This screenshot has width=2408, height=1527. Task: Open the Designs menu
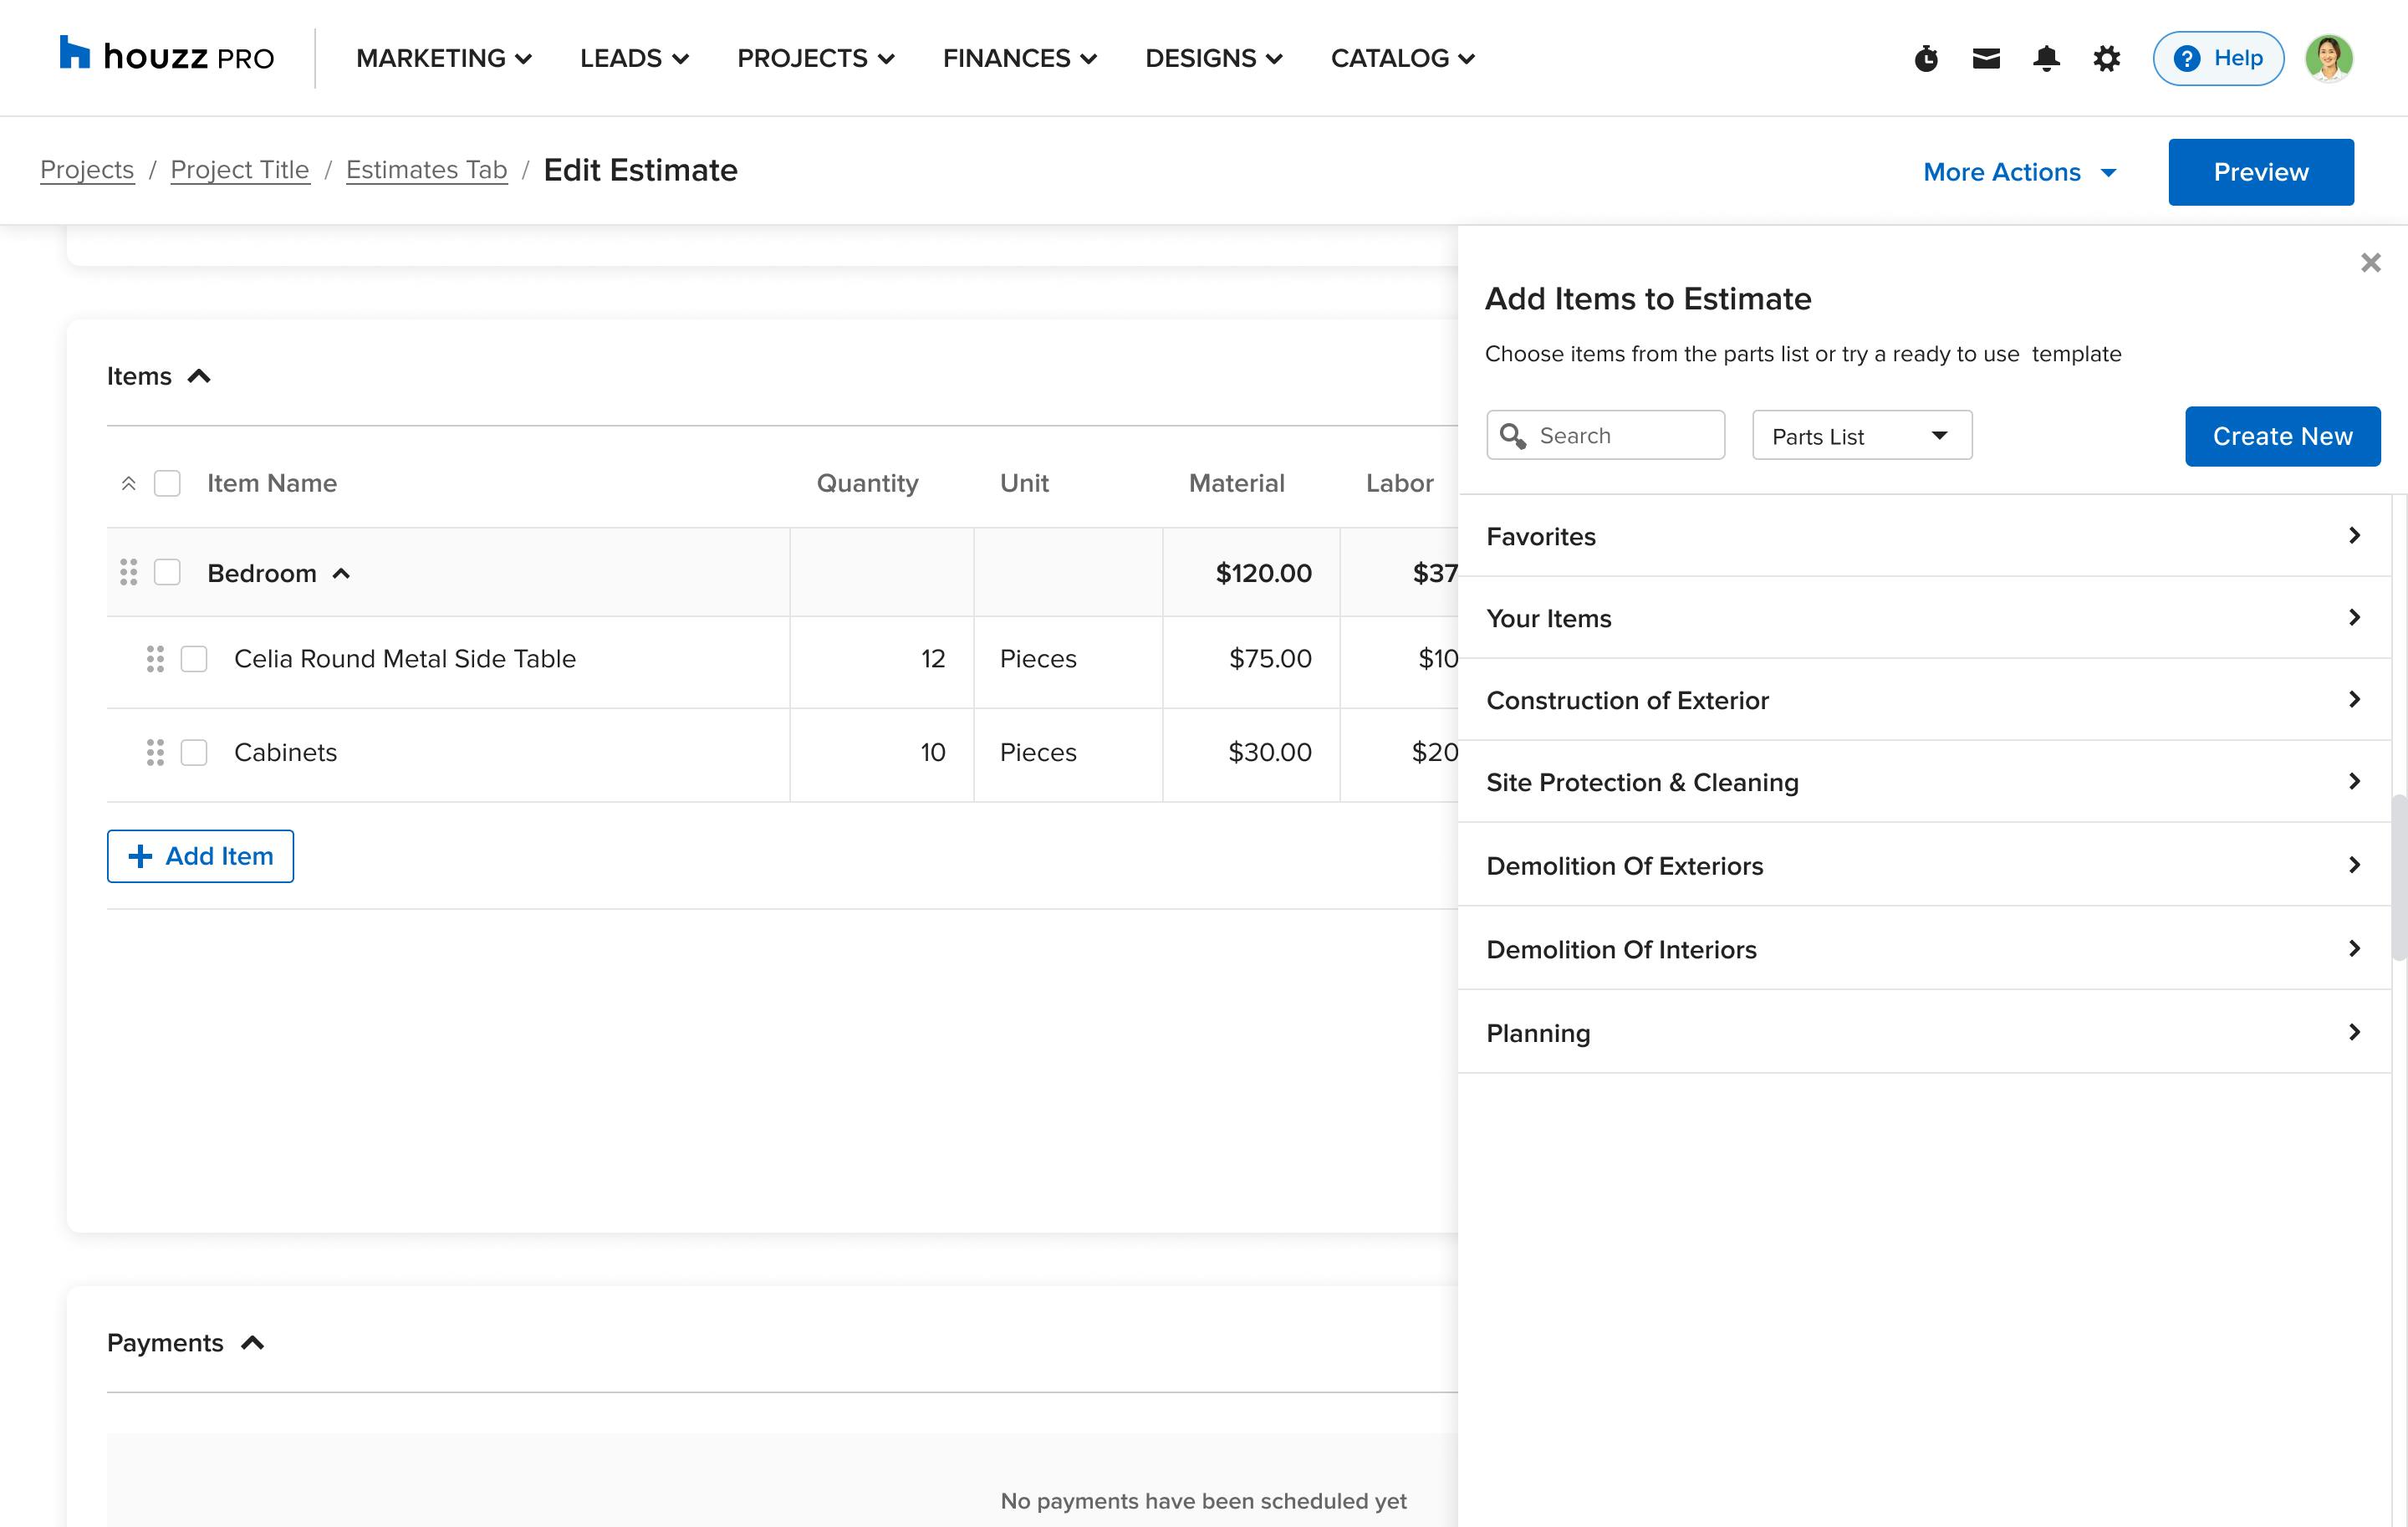tap(1213, 58)
